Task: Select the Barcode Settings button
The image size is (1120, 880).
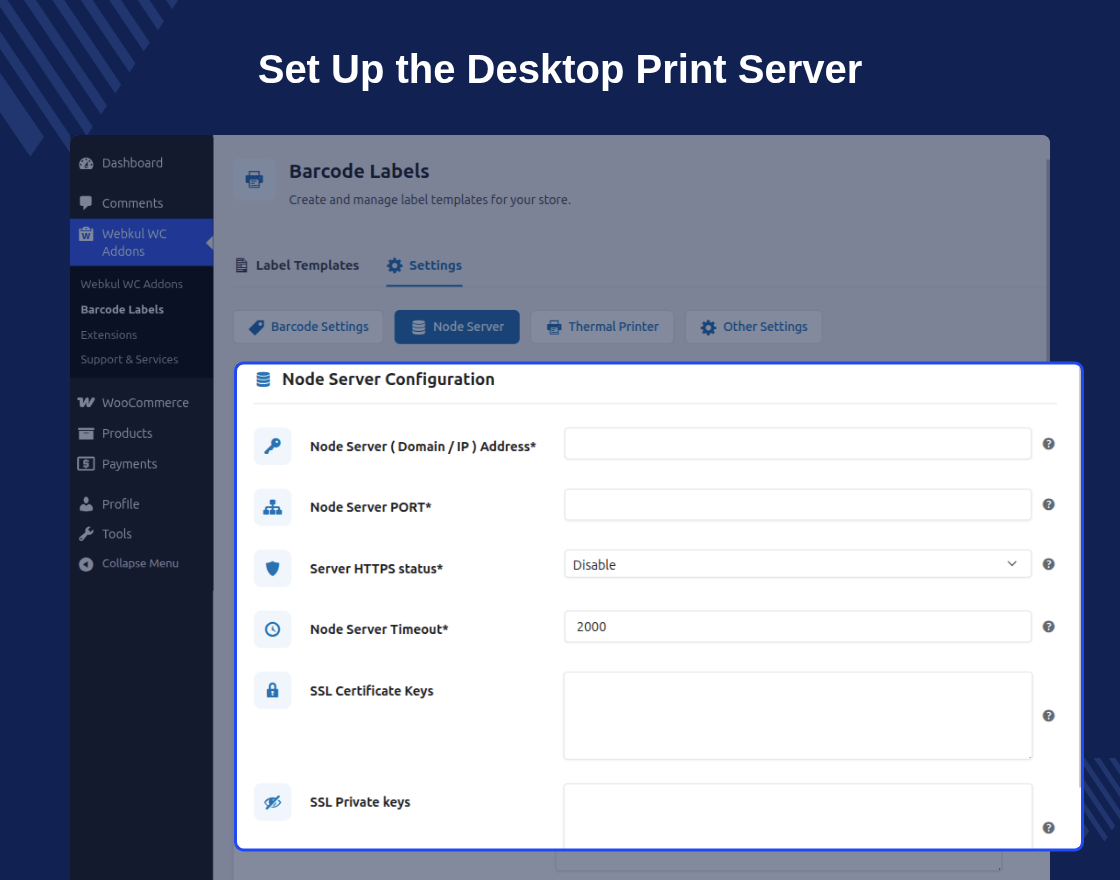Action: pos(309,327)
